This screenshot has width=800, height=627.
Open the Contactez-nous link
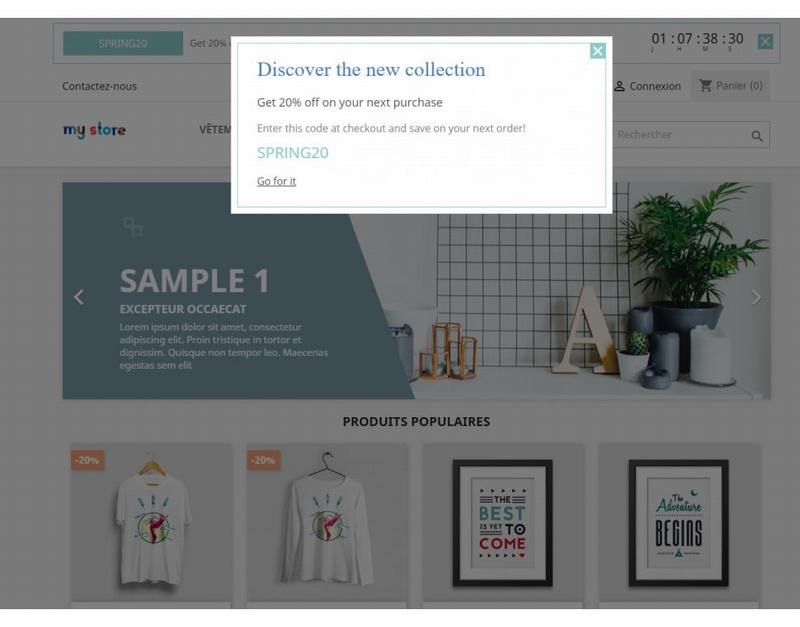(x=99, y=86)
